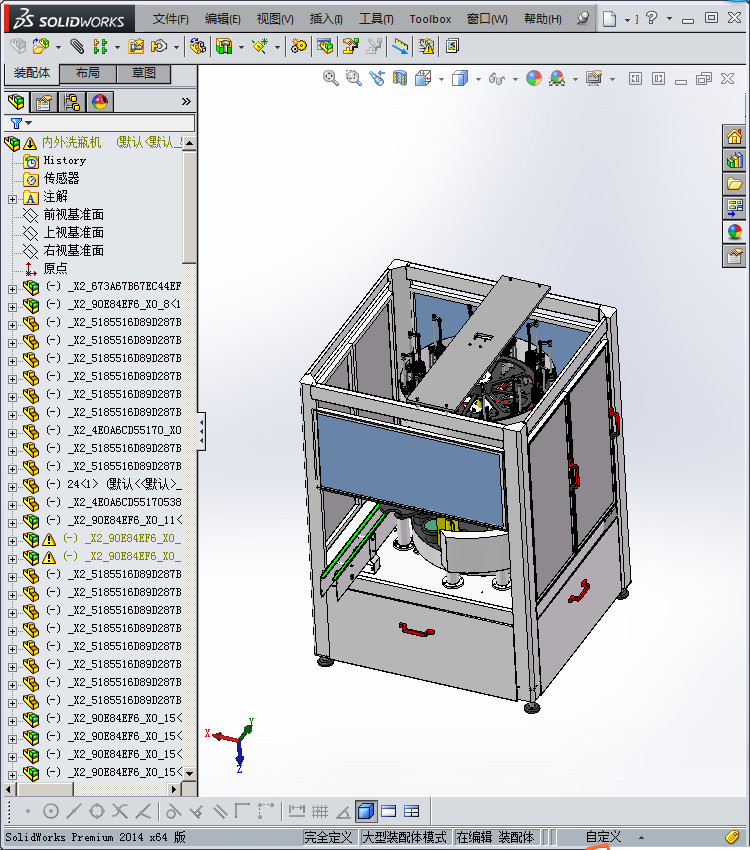The width and height of the screenshot is (750, 850).
Task: Open the 工具(T) menu
Action: 376,19
